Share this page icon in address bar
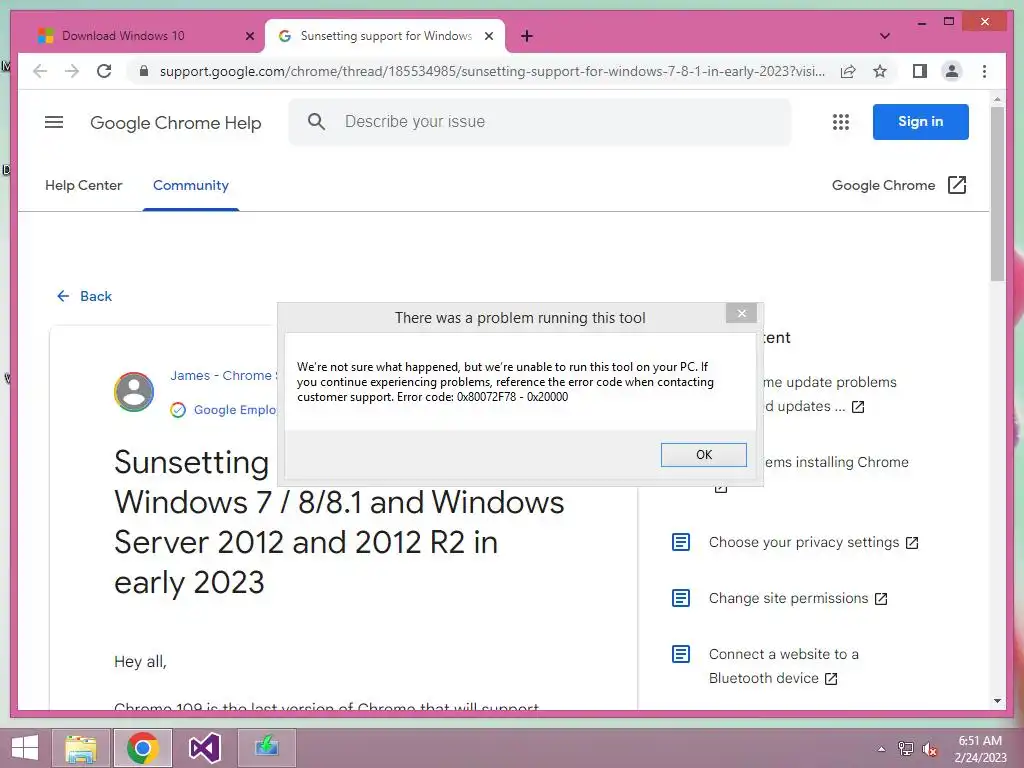Viewport: 1024px width, 768px height. 848,71
